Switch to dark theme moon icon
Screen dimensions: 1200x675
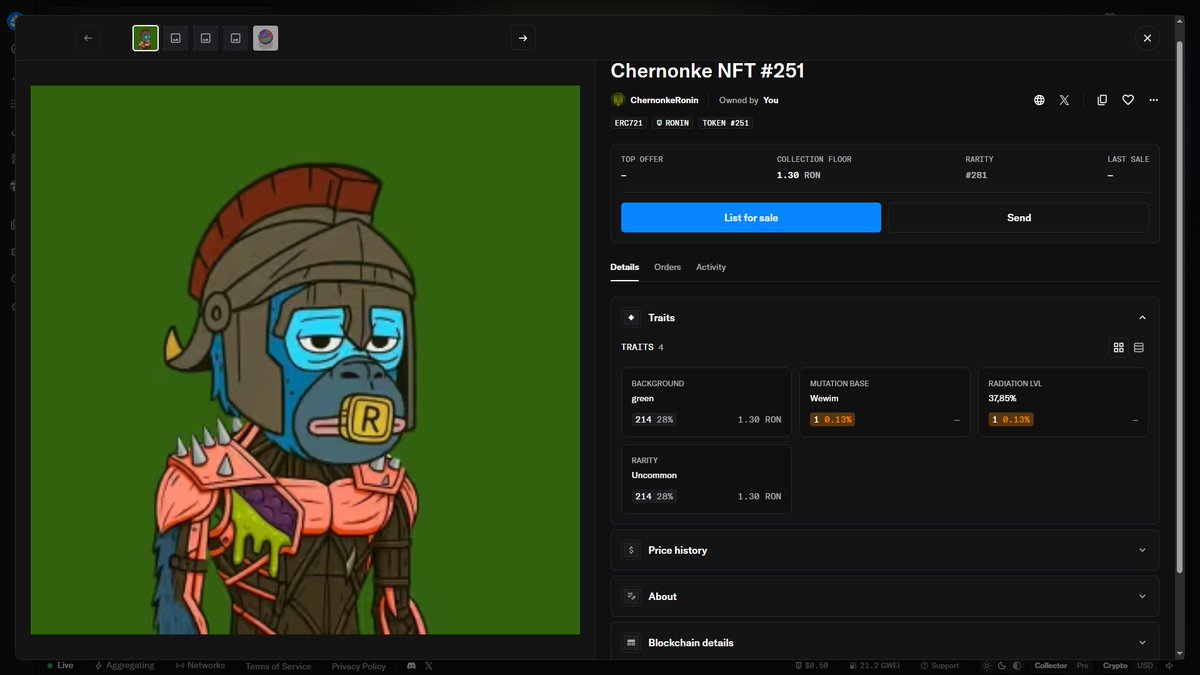click(x=1002, y=665)
